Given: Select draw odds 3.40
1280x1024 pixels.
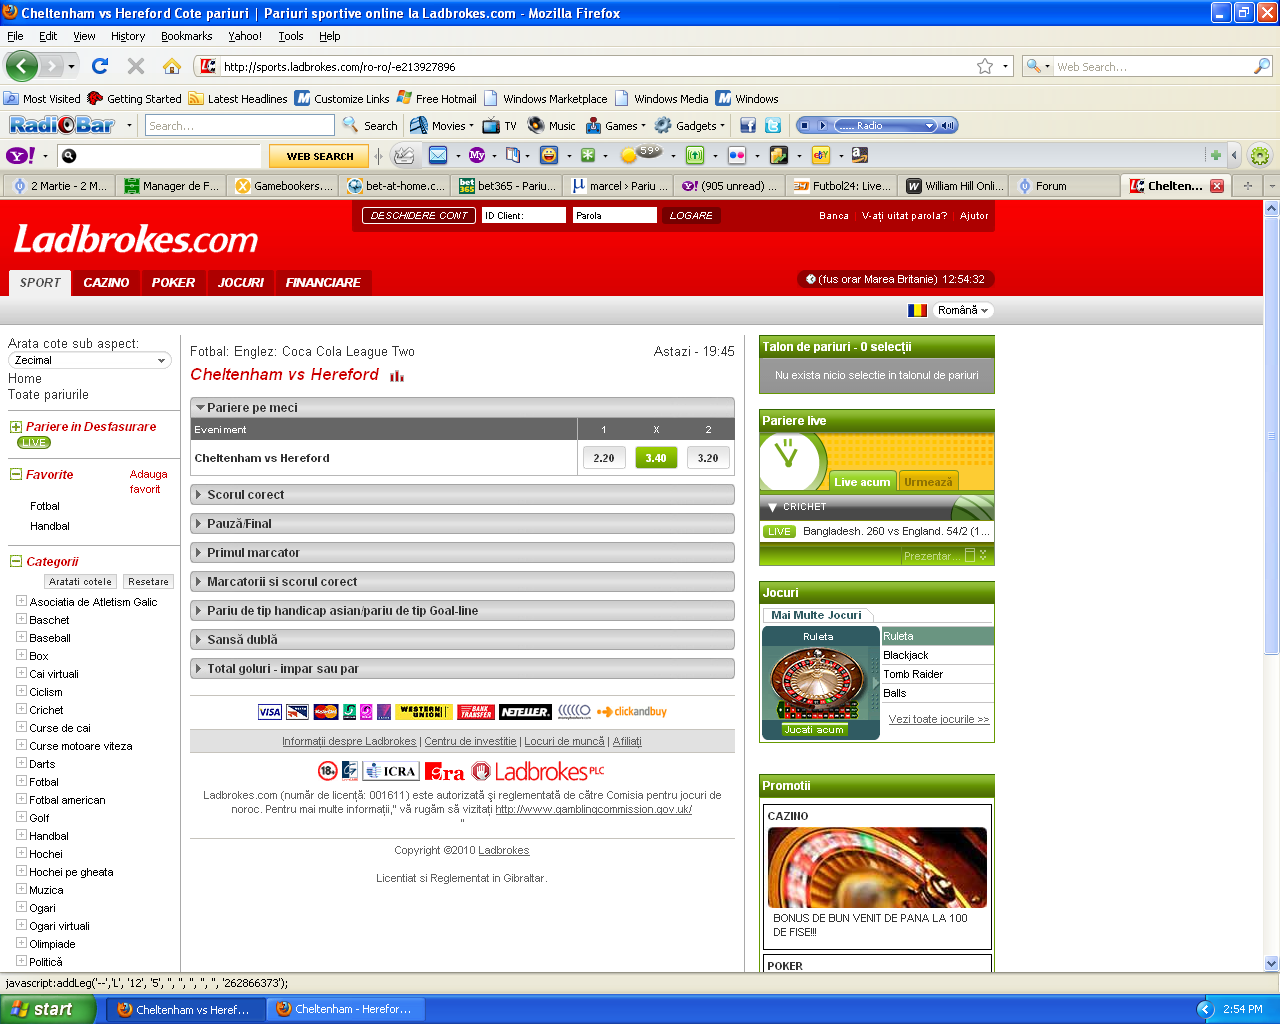Looking at the screenshot, I should pyautogui.click(x=656, y=458).
